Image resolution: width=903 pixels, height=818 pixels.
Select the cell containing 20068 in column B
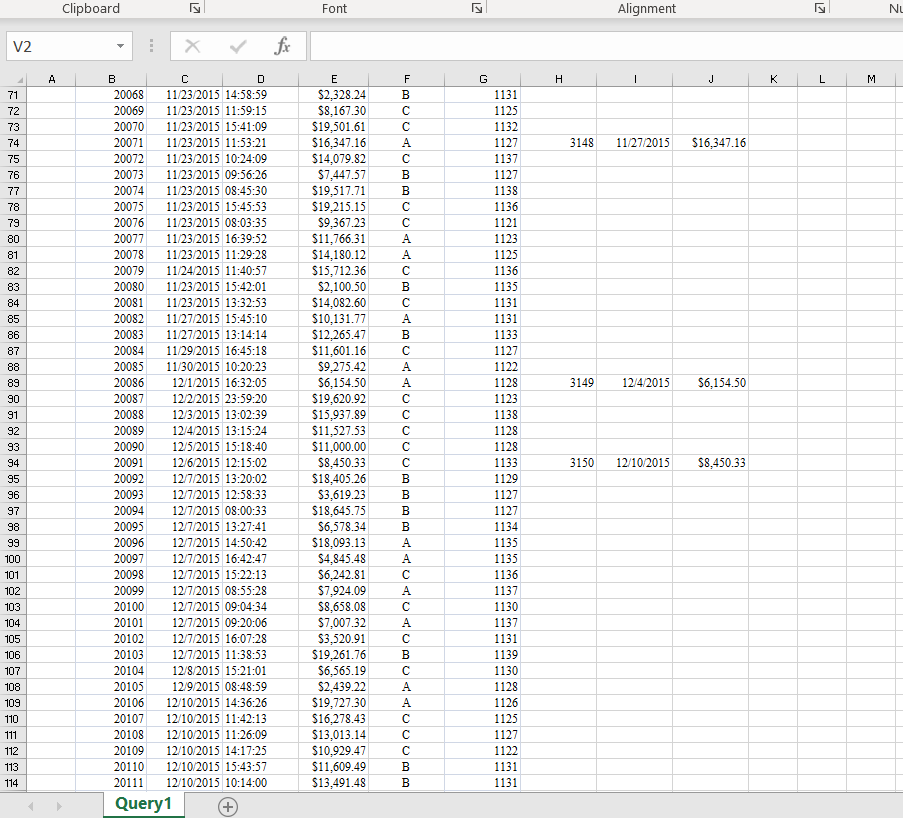[x=111, y=94]
